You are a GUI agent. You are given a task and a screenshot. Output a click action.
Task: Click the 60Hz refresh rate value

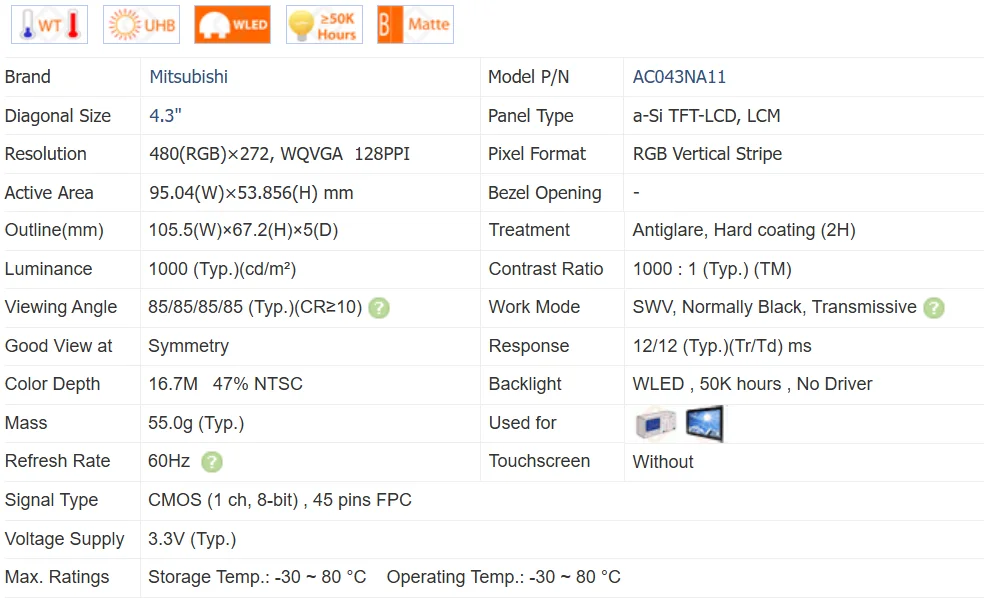point(169,461)
